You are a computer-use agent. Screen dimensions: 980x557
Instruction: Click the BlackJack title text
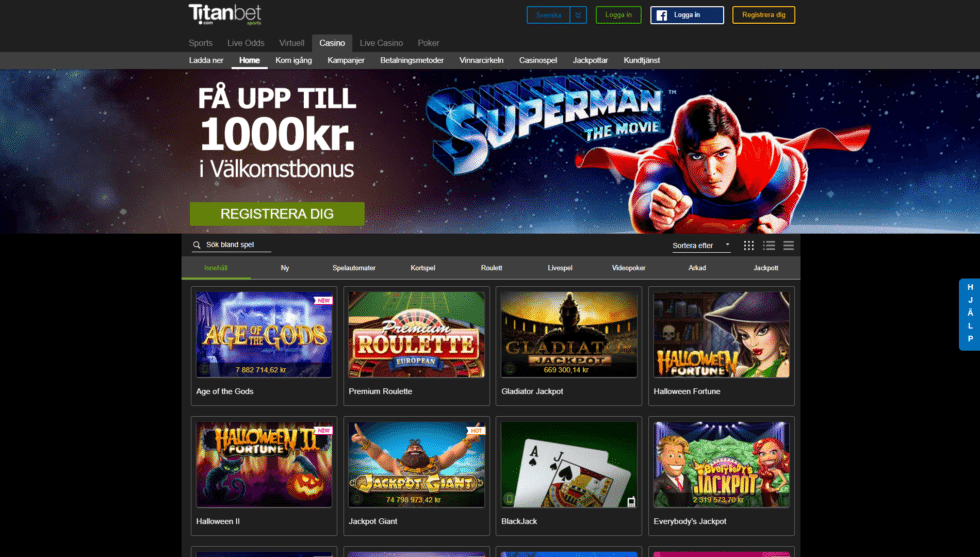pyautogui.click(x=519, y=521)
